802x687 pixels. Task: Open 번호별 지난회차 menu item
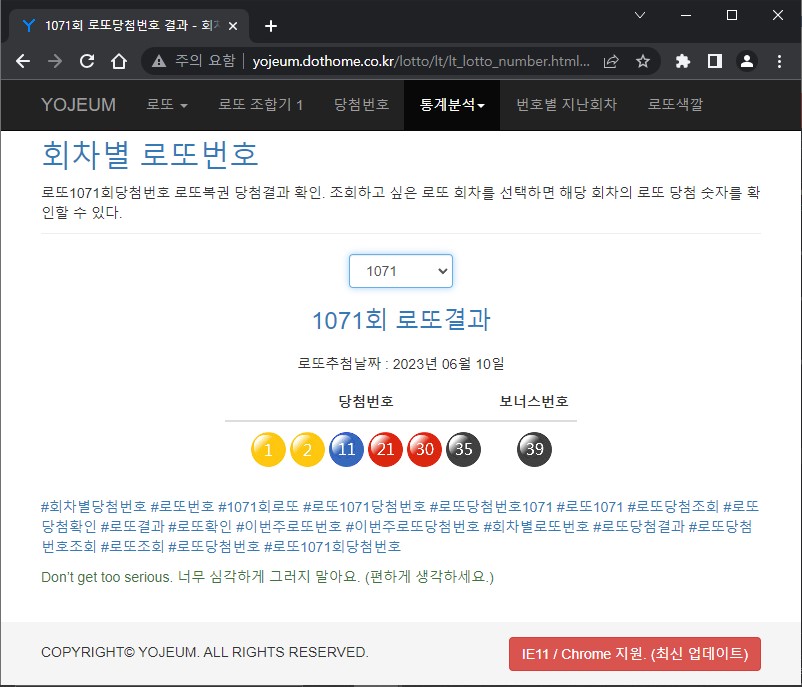[566, 105]
